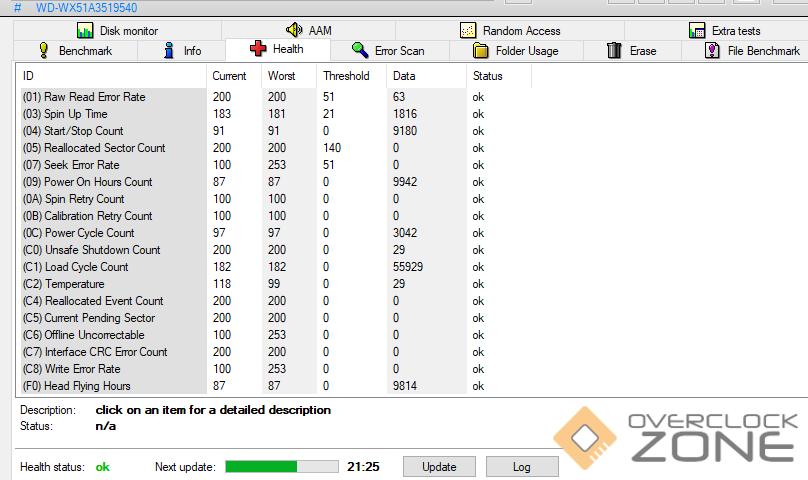This screenshot has width=808, height=480.
Task: Click the Status column header
Action: tap(499, 76)
